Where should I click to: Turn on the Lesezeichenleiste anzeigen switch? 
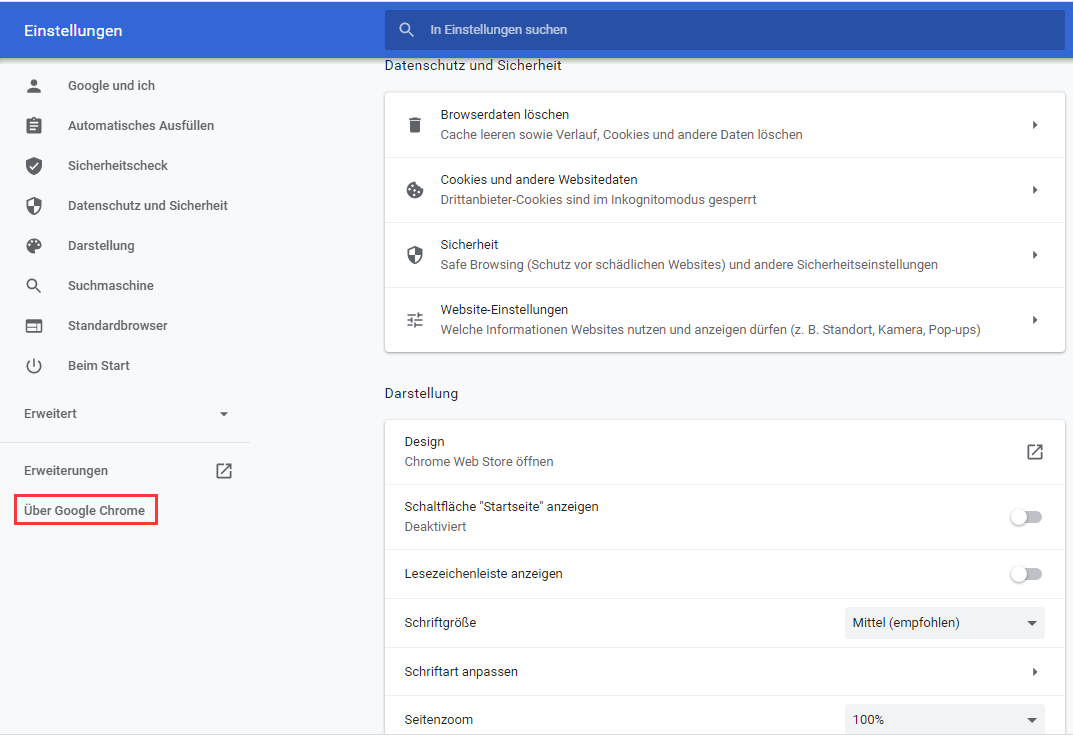click(x=1026, y=574)
